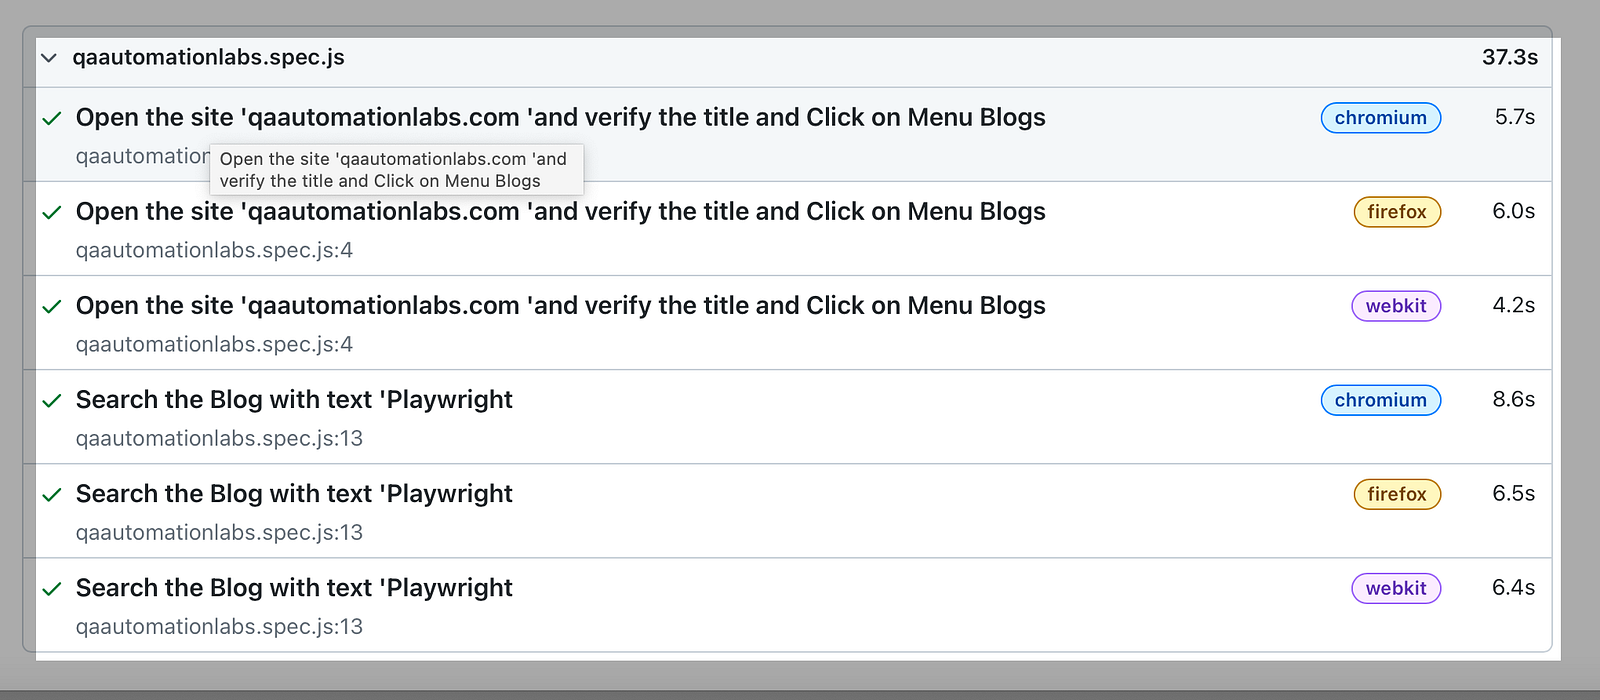Open firefox 'Search the Blog with text' test
1600x700 pixels.
pyautogui.click(x=294, y=494)
